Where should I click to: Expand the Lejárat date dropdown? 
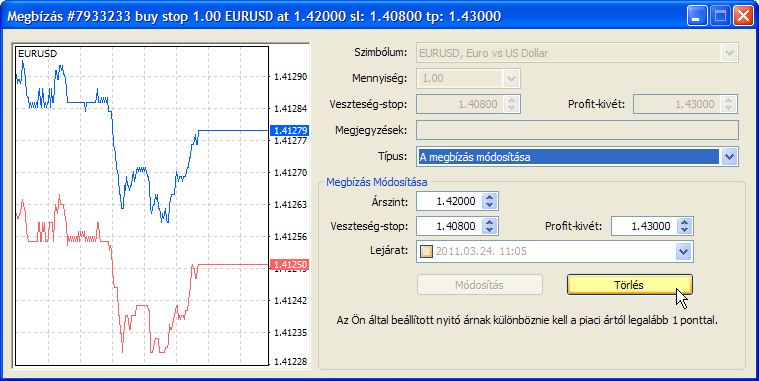coord(683,252)
